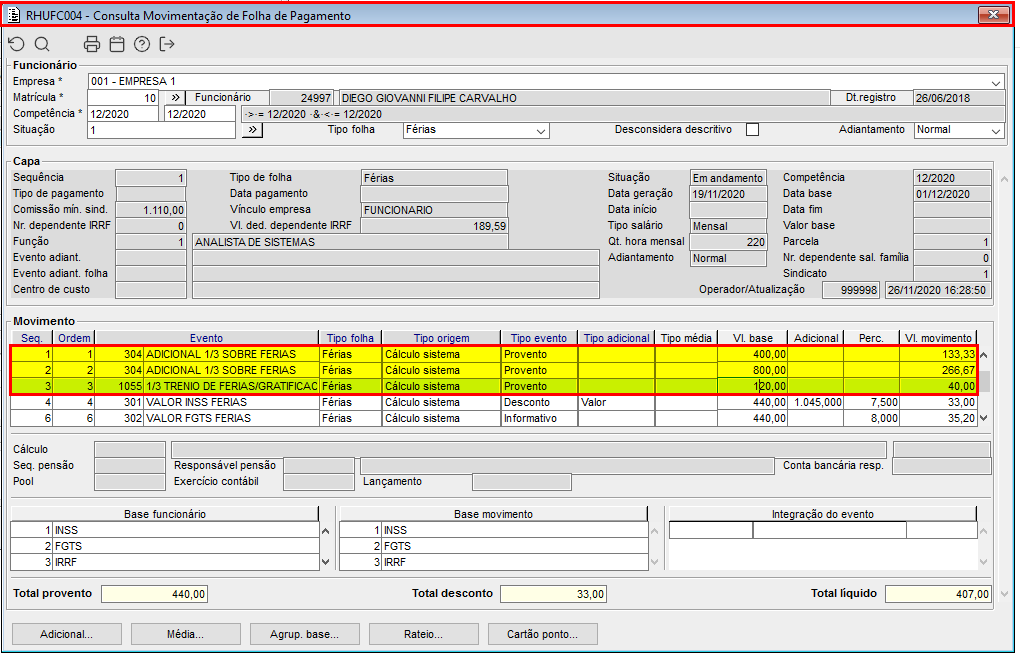
Task: Click lookup arrows button next to Matrícula
Action: [x=173, y=98]
